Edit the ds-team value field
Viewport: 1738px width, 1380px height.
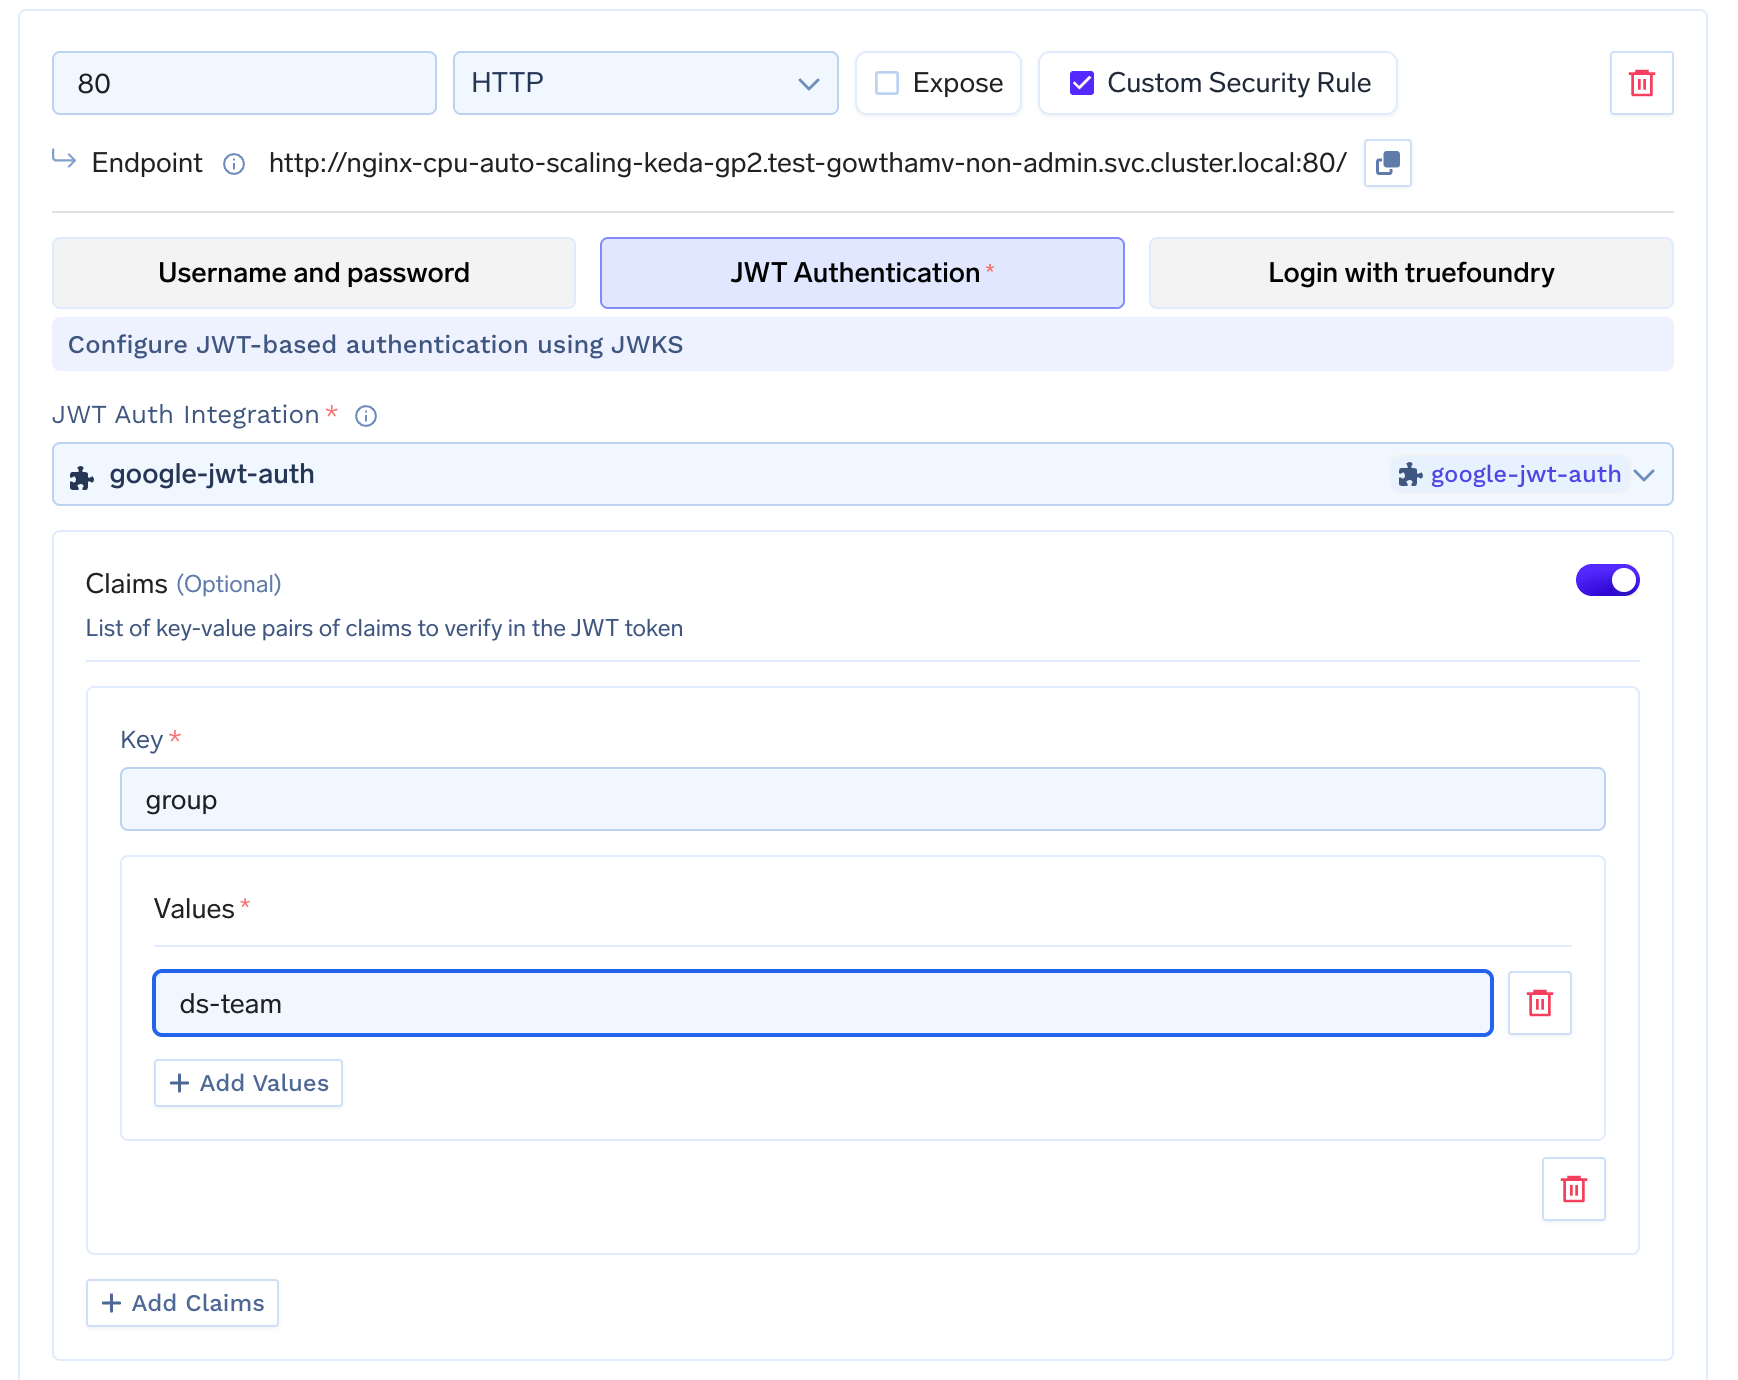coord(822,1003)
